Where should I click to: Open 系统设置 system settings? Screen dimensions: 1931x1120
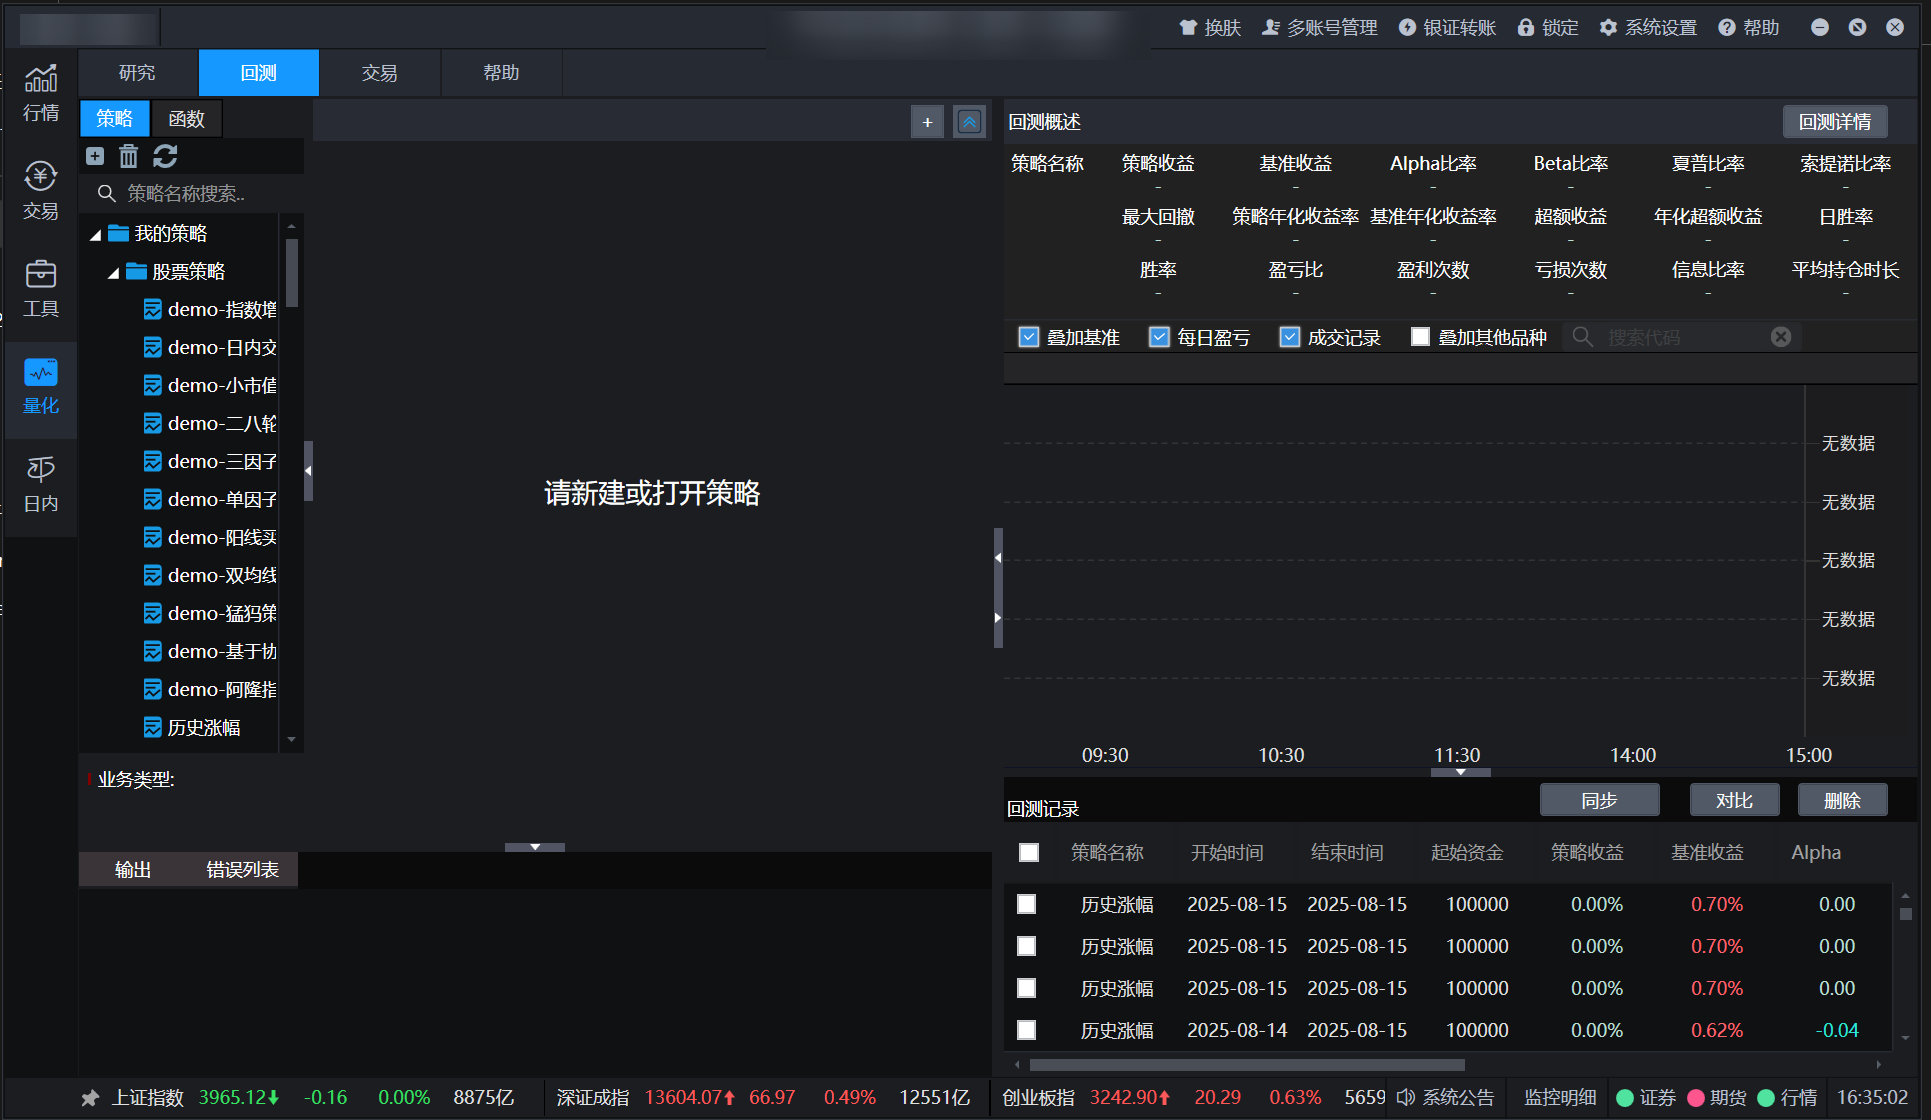[x=1648, y=27]
